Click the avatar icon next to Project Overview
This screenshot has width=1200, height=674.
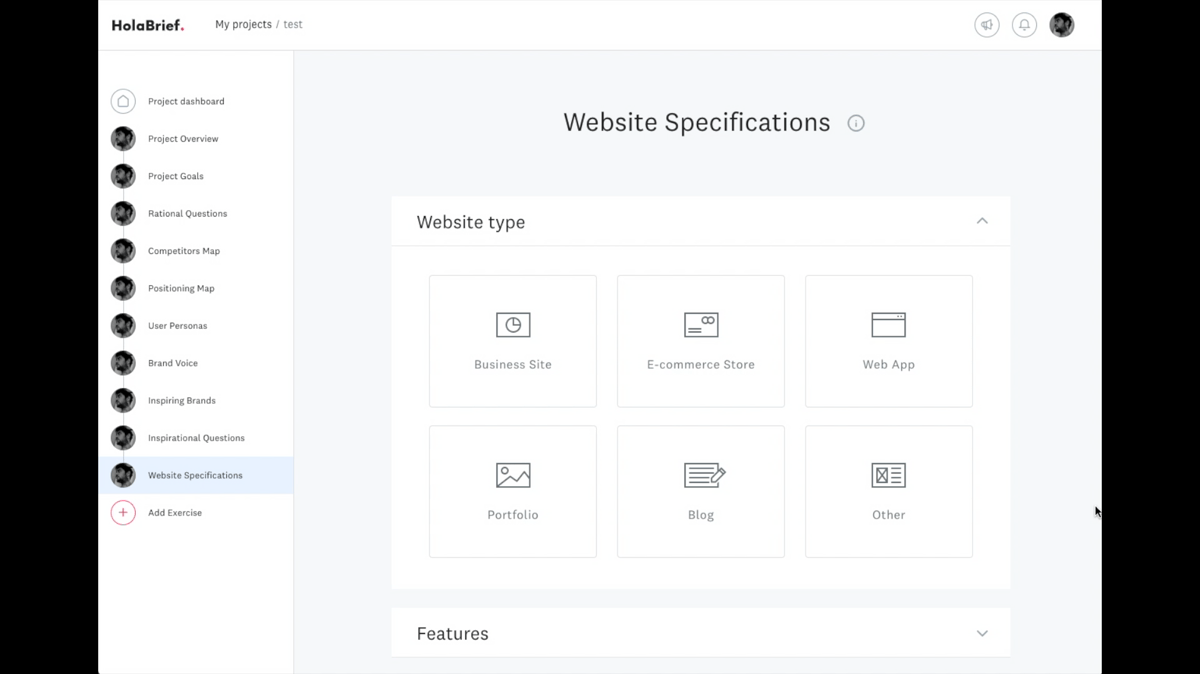tap(123, 139)
